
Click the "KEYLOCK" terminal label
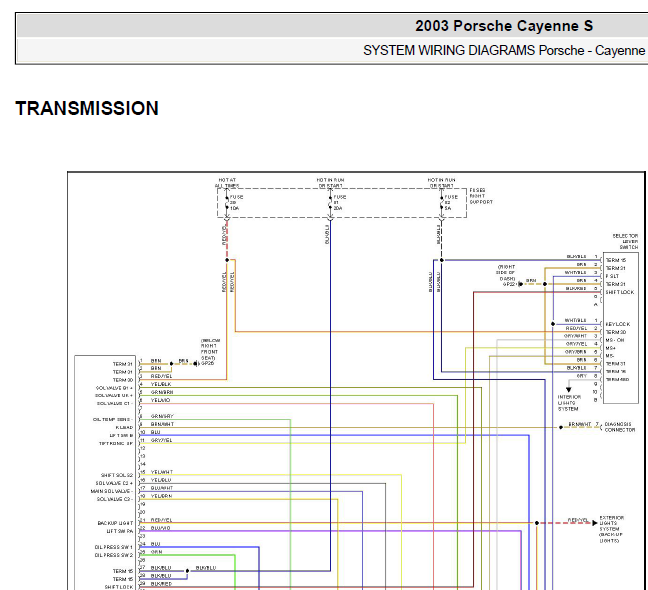point(618,324)
